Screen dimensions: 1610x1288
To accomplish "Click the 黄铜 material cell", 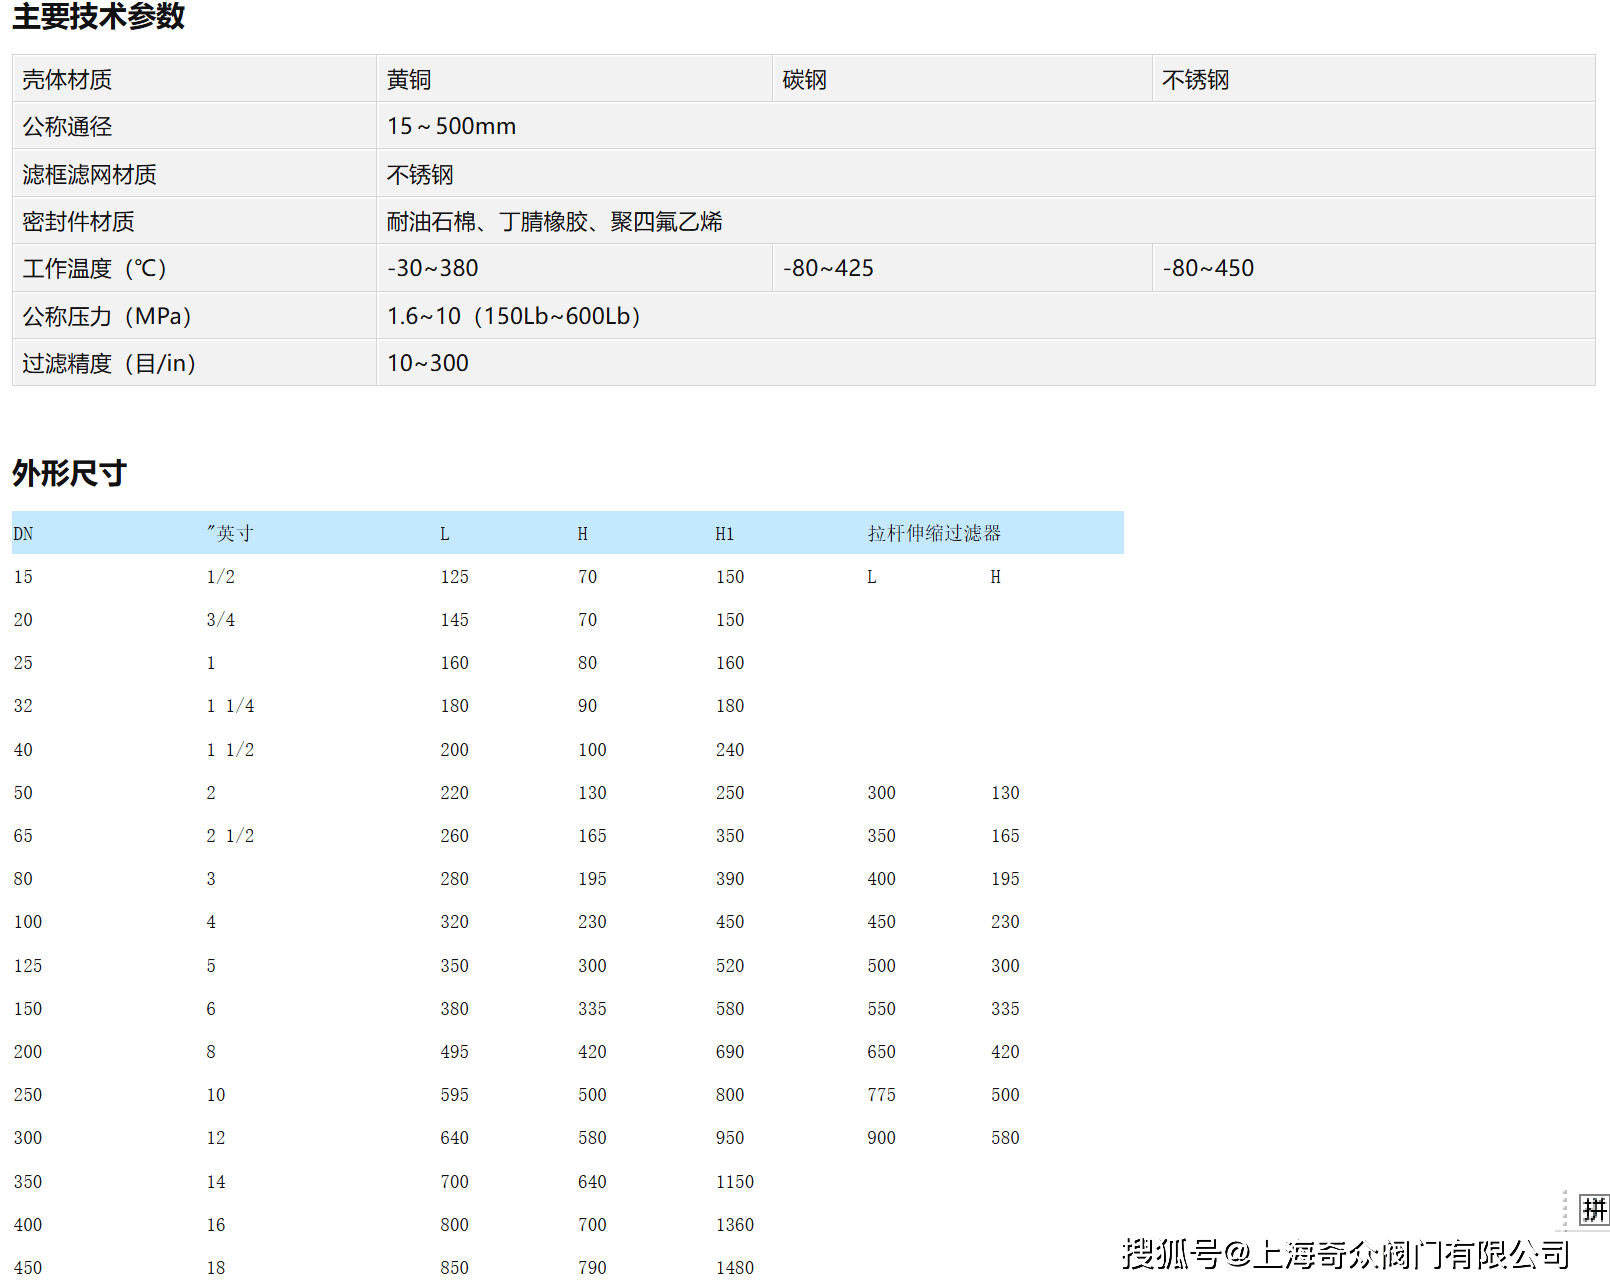I will pos(409,79).
